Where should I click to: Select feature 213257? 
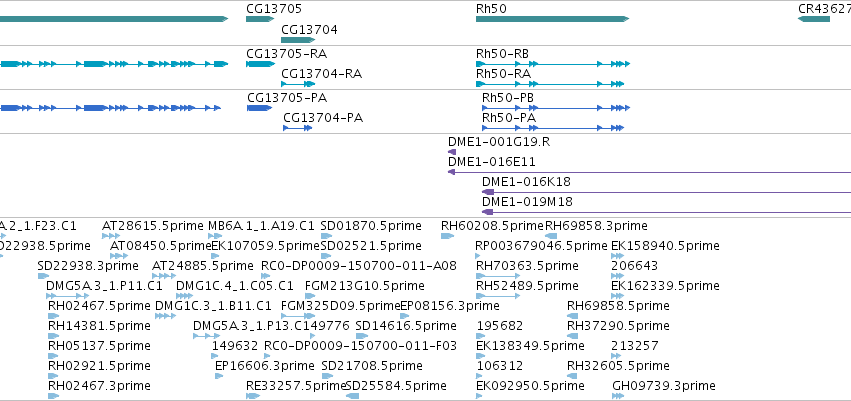coord(618,357)
